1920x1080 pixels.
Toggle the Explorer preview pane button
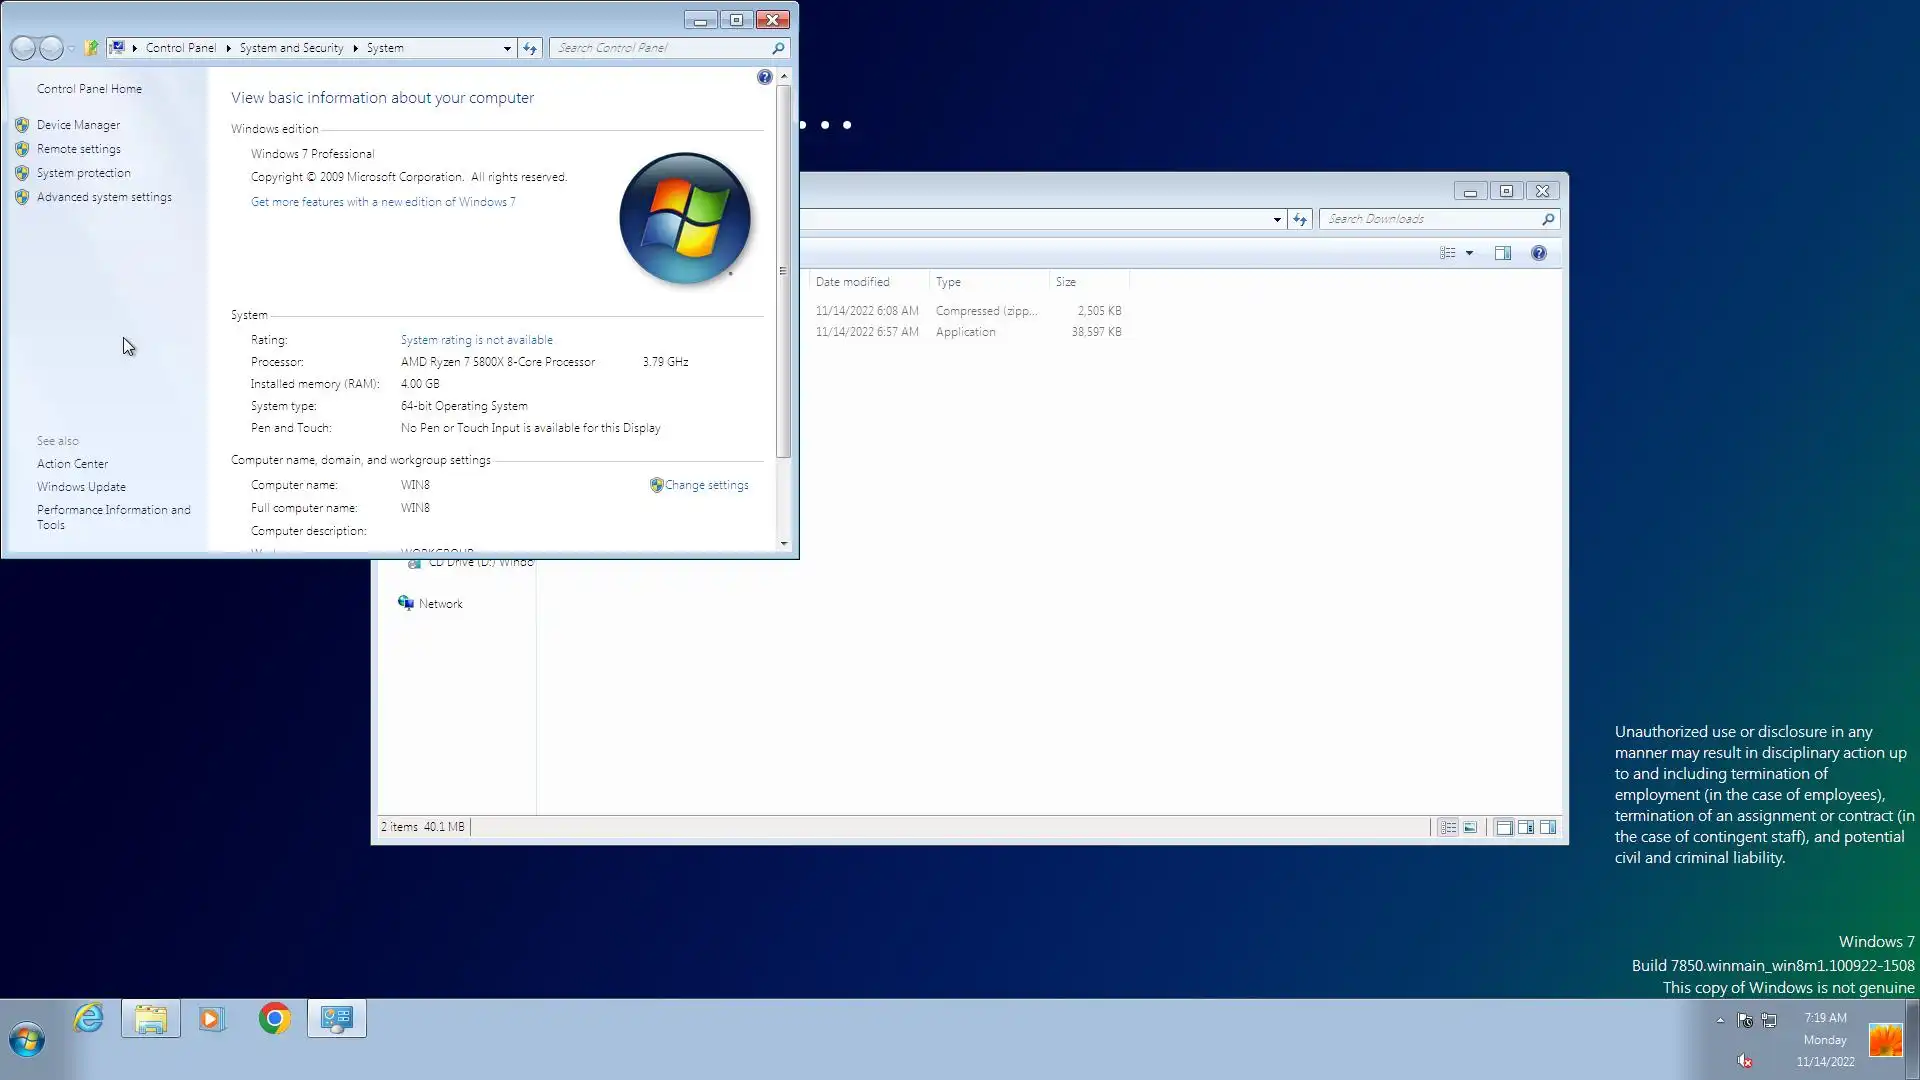point(1502,253)
